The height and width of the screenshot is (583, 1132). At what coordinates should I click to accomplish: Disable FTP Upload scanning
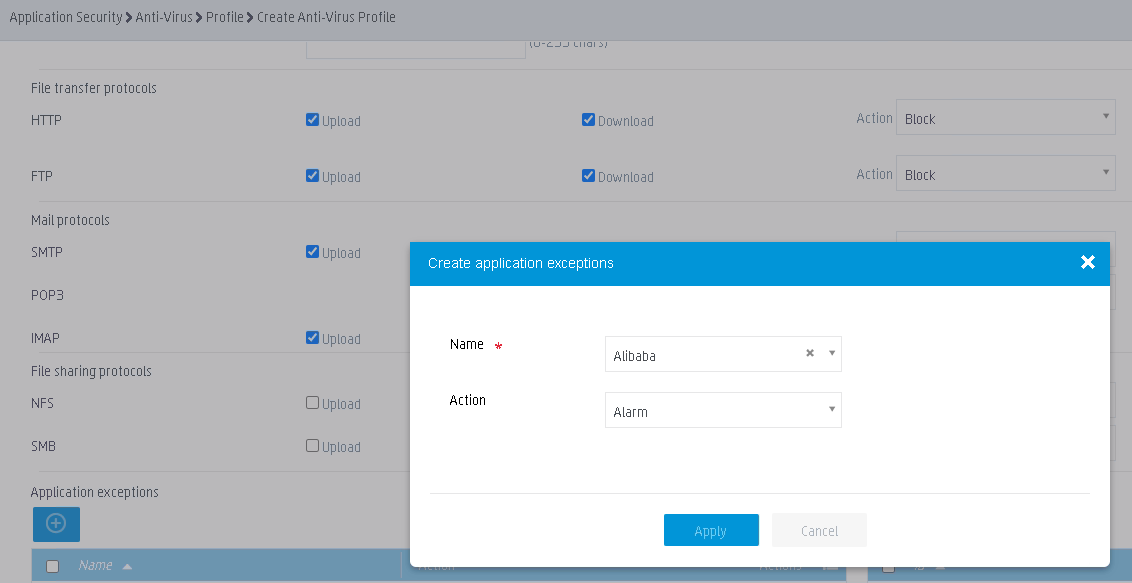click(313, 176)
